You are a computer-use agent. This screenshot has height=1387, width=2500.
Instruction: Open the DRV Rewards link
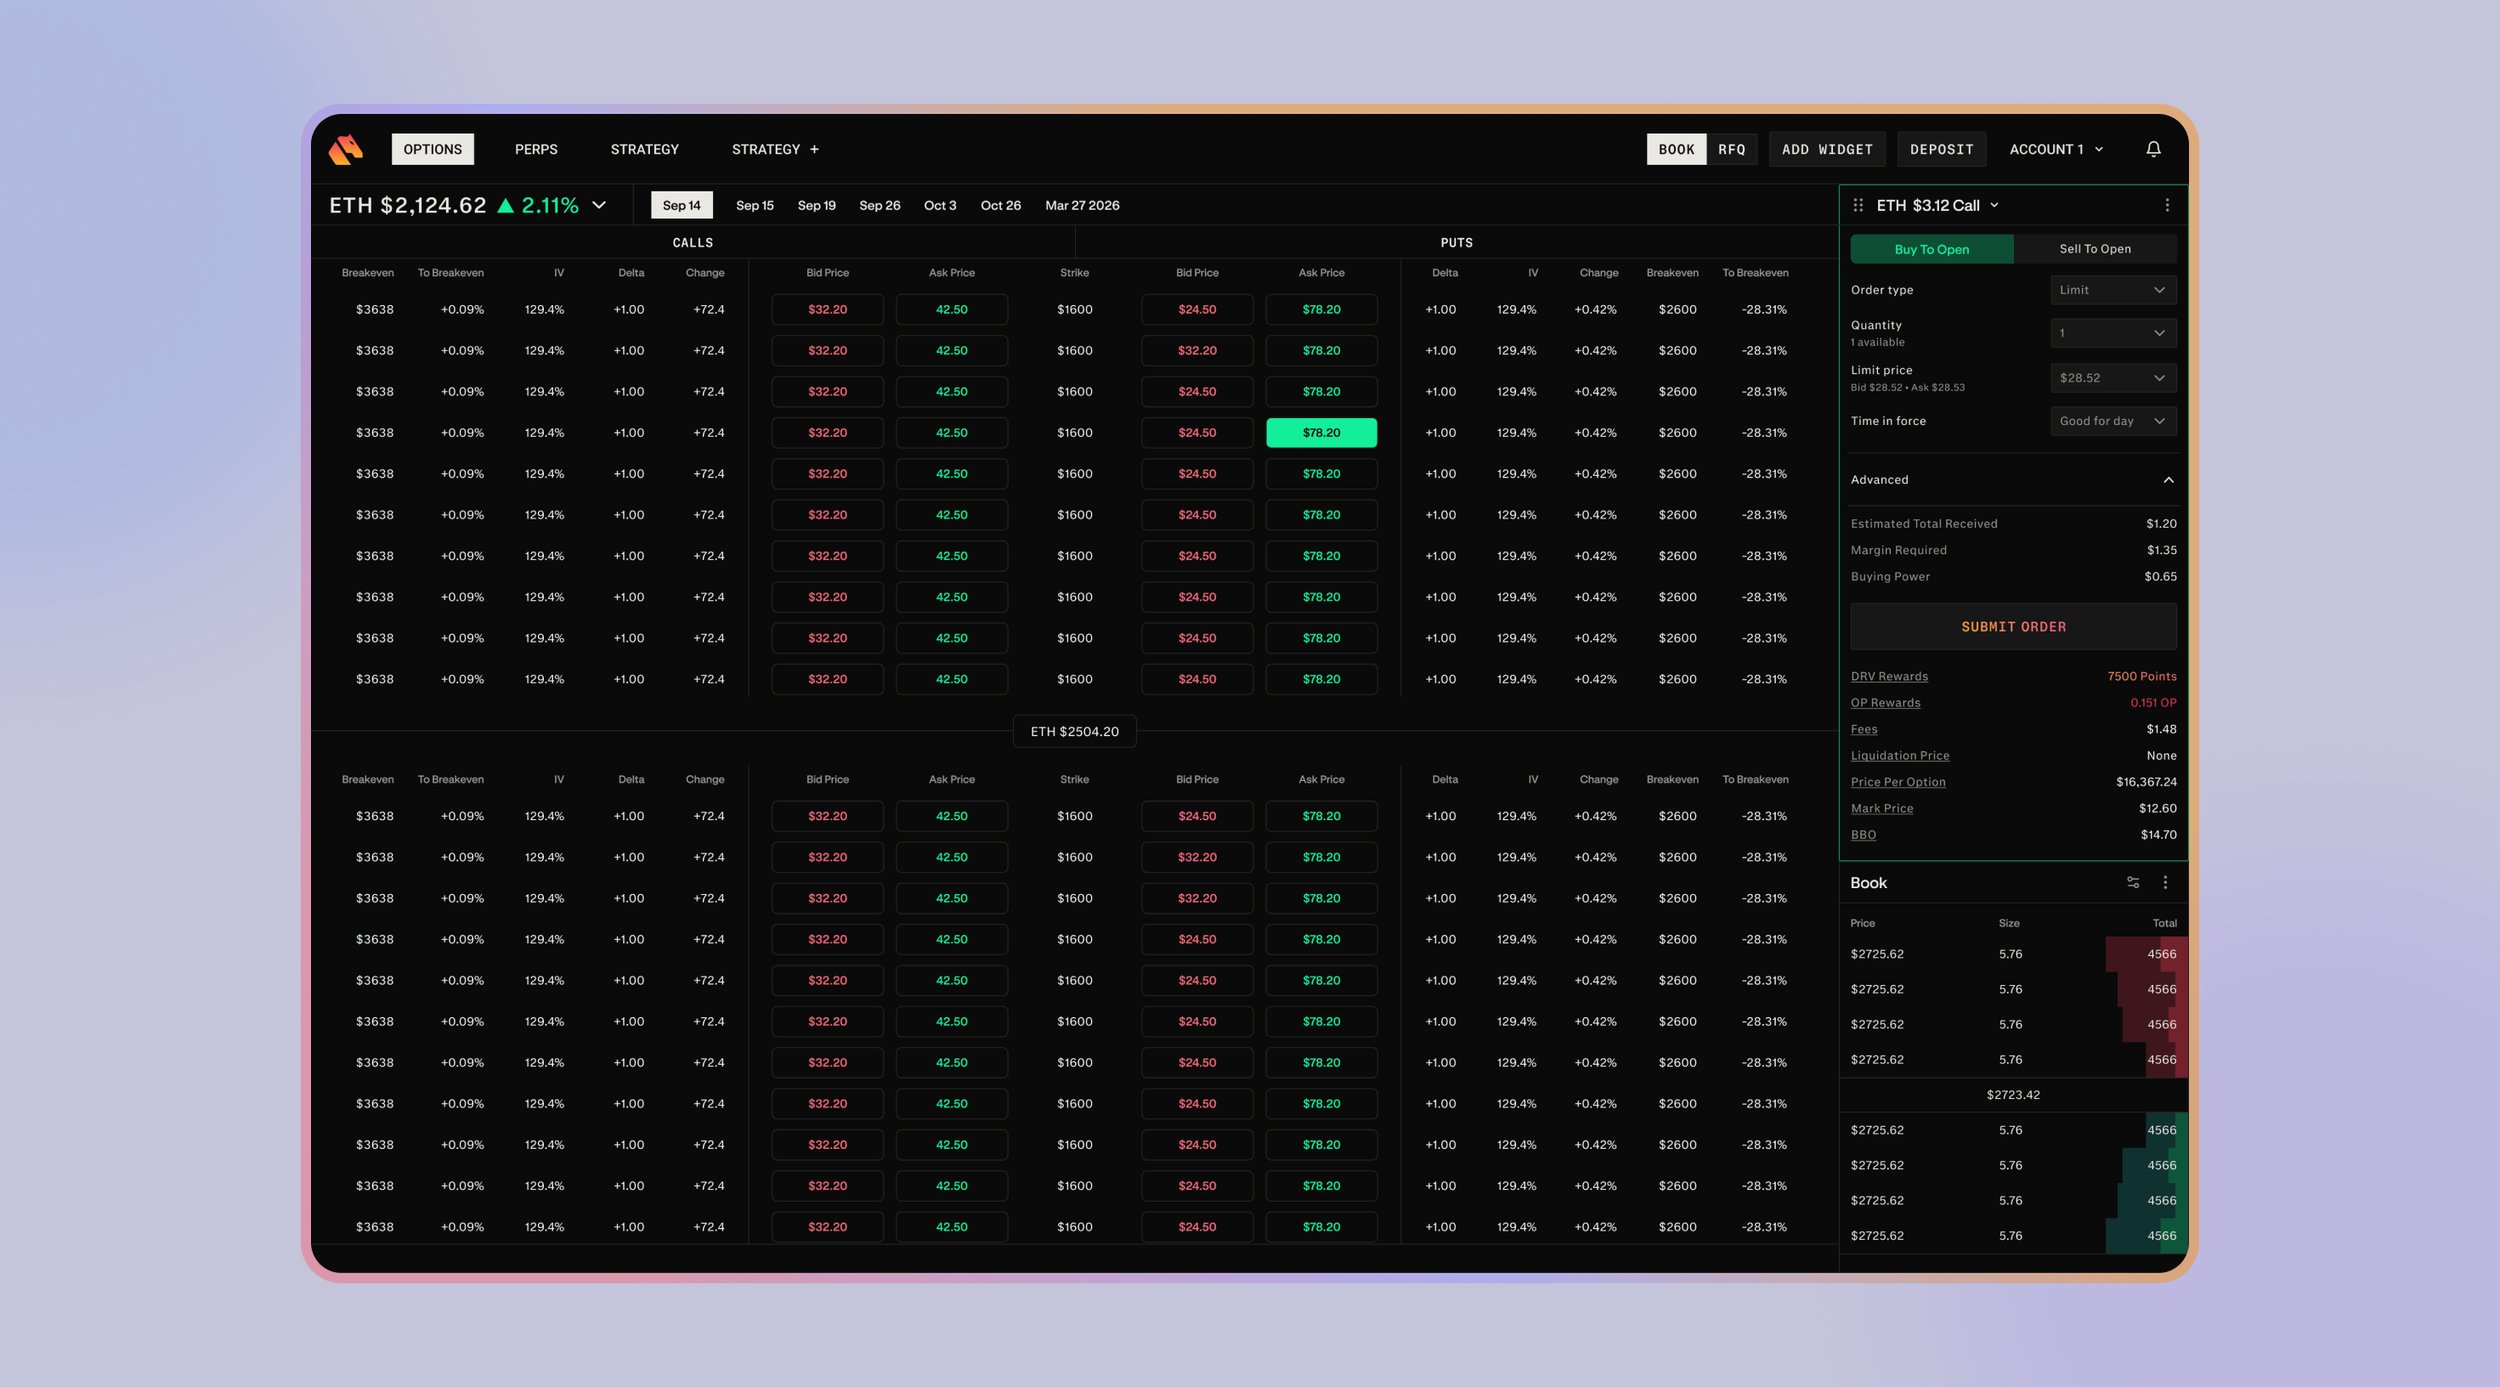[1888, 676]
